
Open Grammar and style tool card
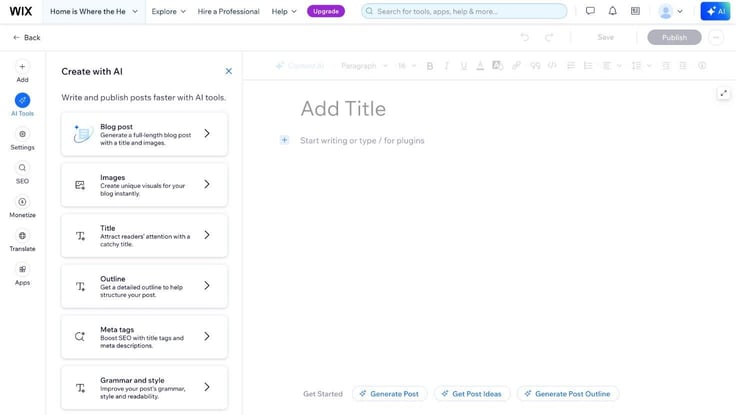144,387
